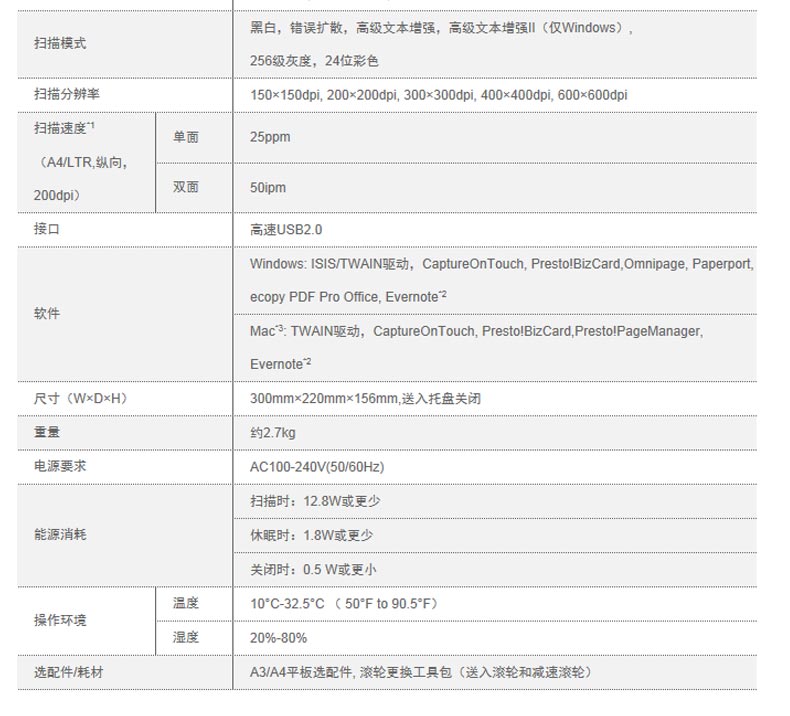Click the 扫描时：12.8W或更少 entry
Viewport: 790px width, 716px height.
click(x=315, y=501)
